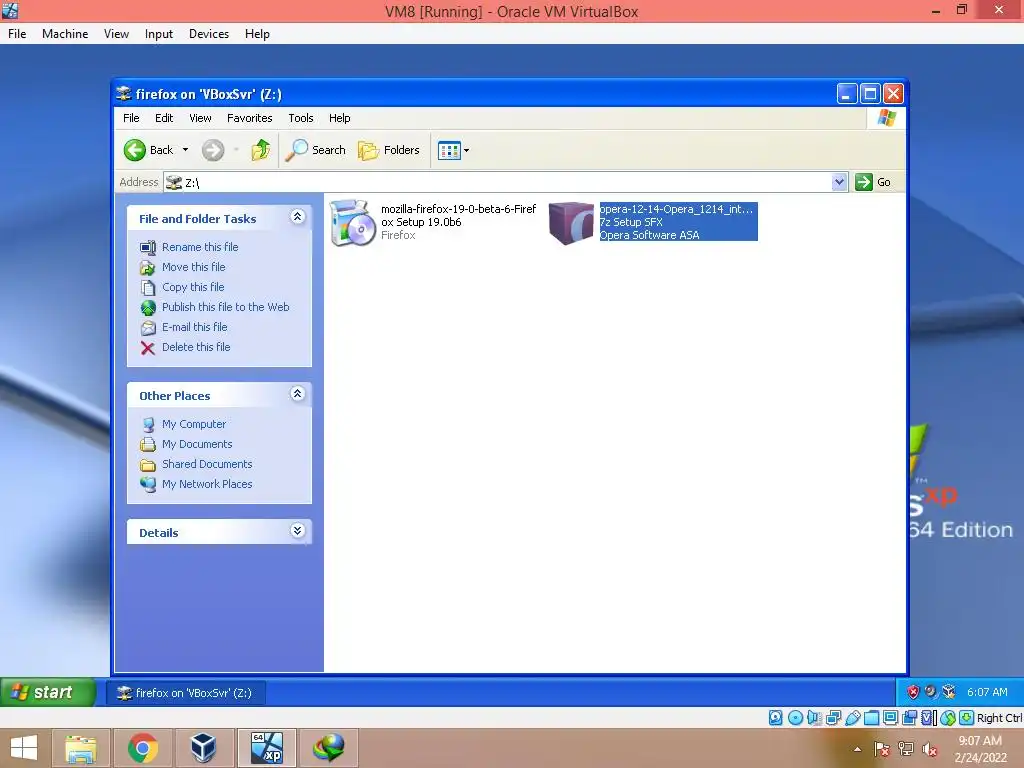
Task: Open the Explorer Edit menu
Action: 164,118
